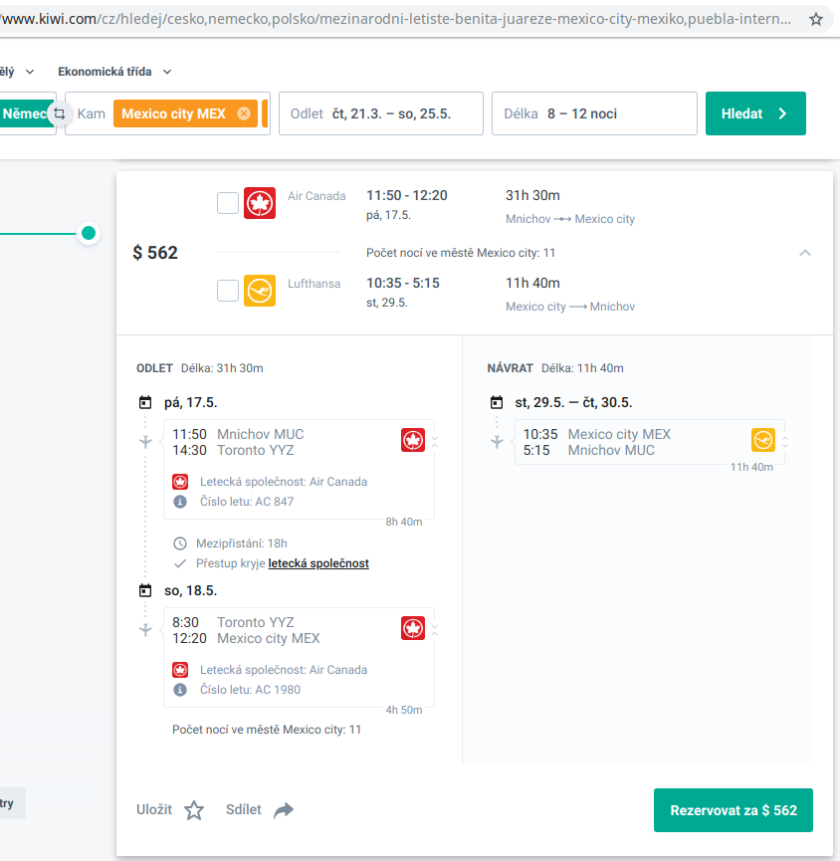Expand the Mexico city to Mnichov return segment
Viewport: 840px width, 861px height.
click(786, 442)
